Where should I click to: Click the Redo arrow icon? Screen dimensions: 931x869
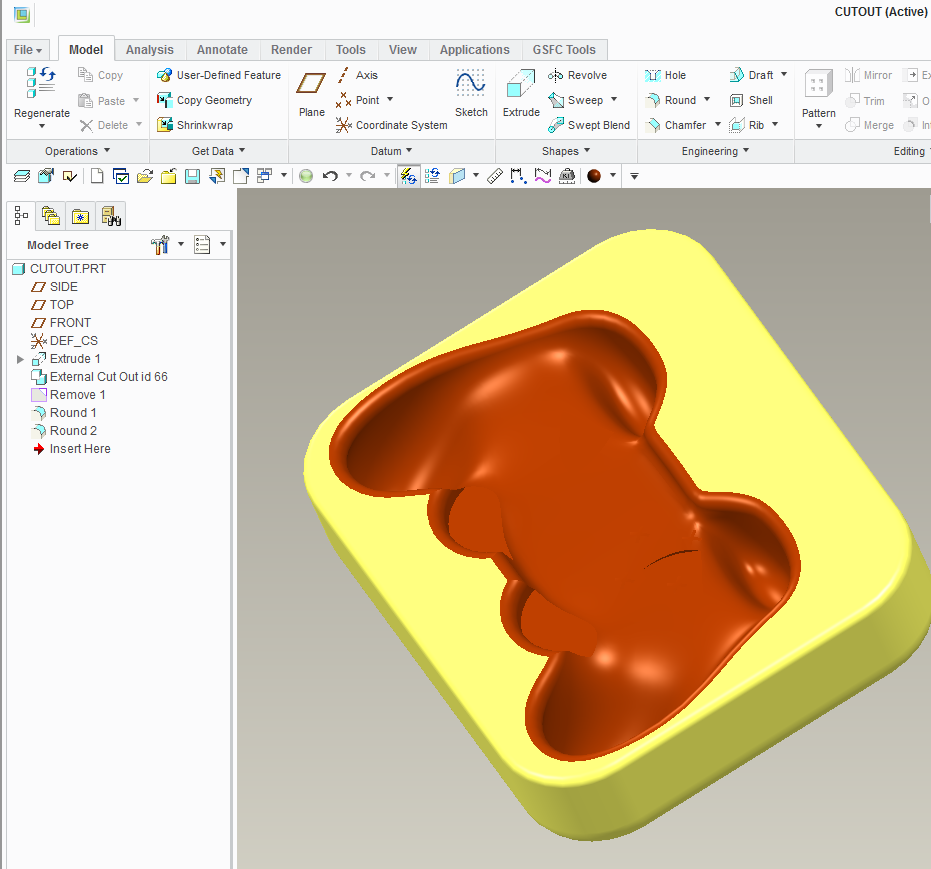pos(368,176)
